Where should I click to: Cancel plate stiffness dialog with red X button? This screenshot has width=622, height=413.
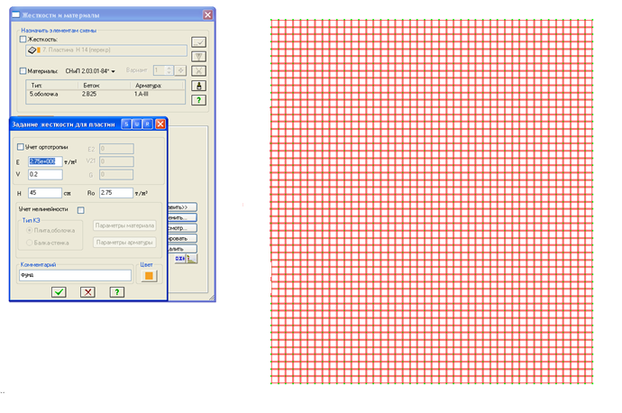click(88, 292)
